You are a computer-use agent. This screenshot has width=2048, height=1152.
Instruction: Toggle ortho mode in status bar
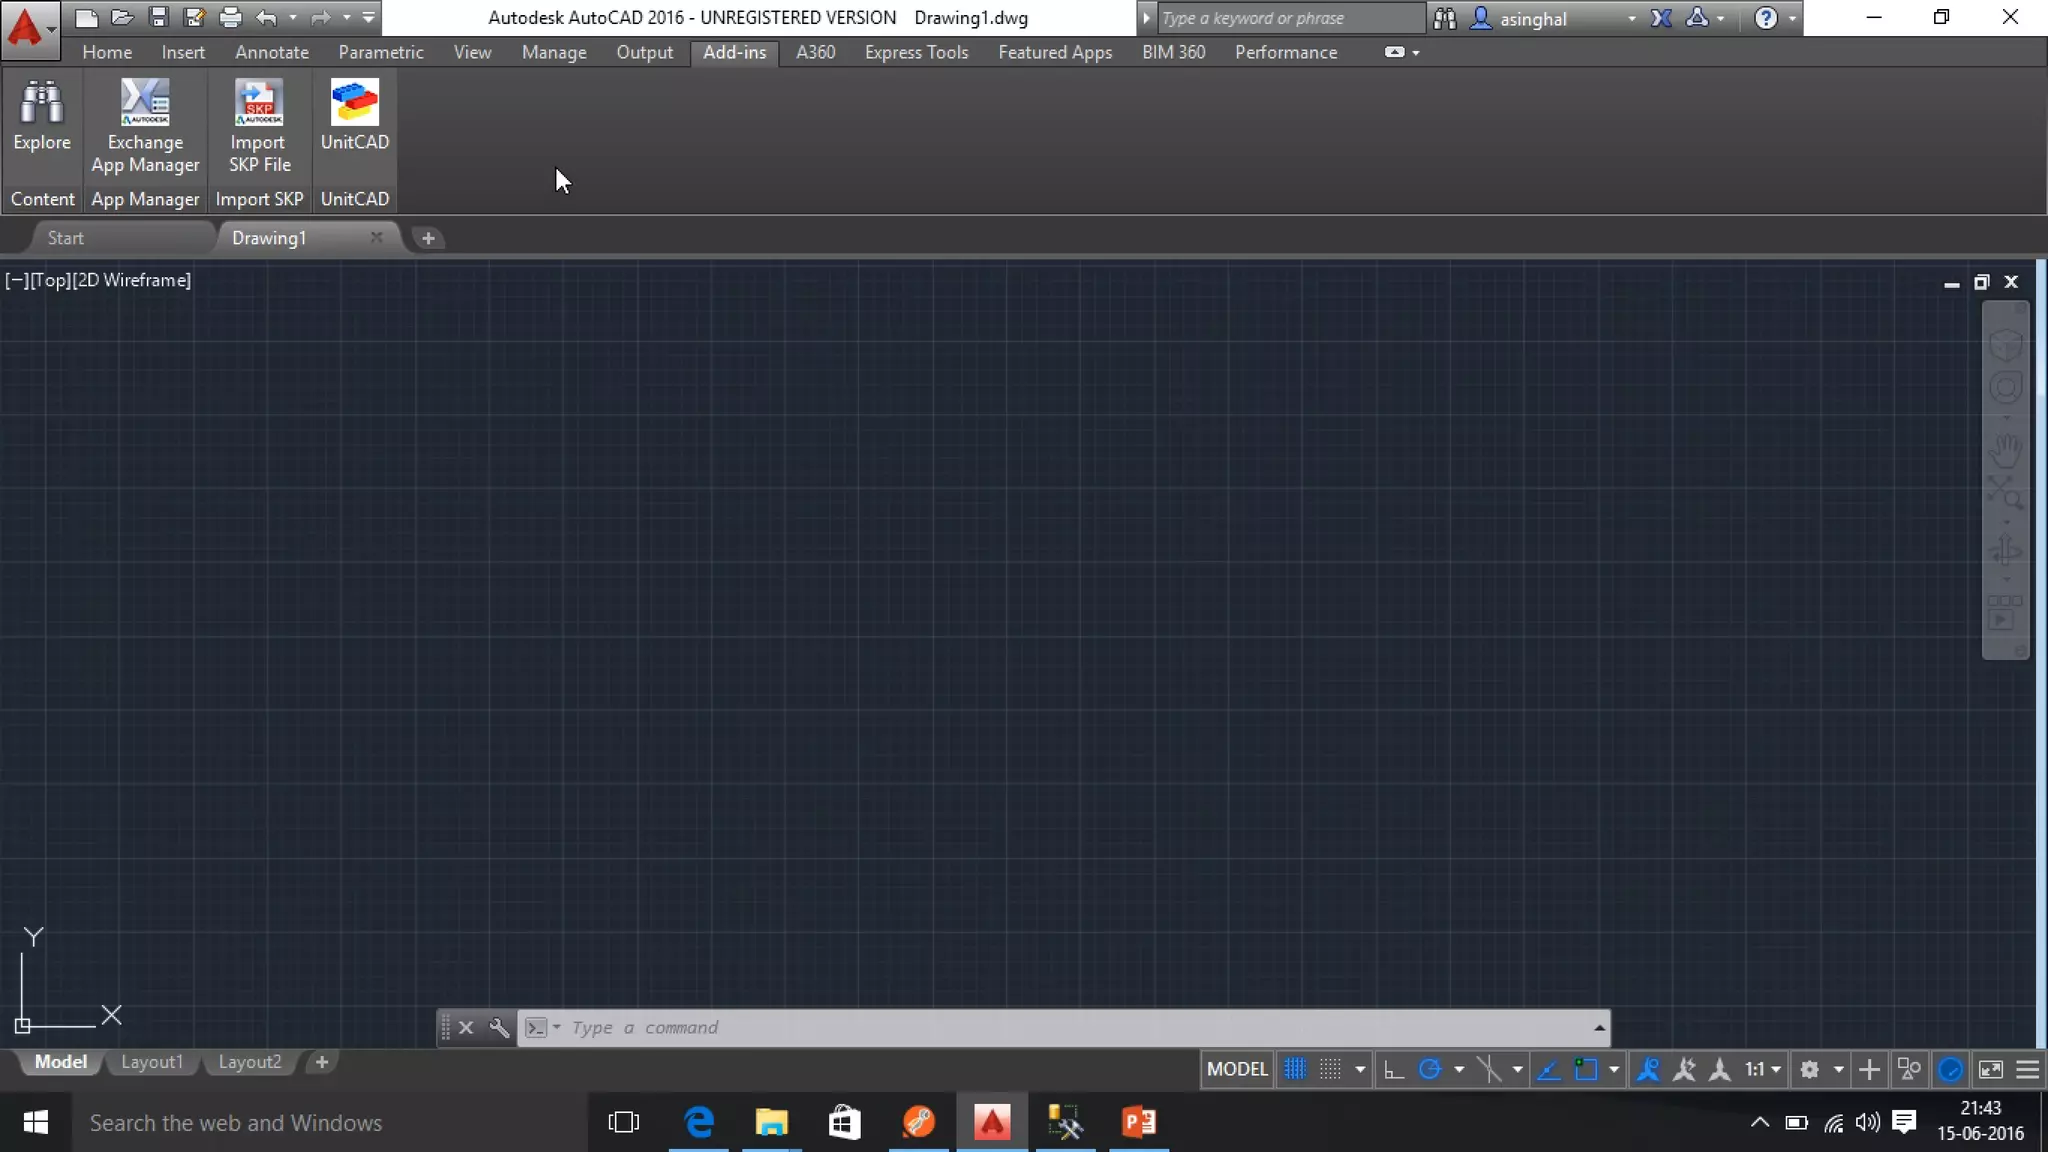1393,1069
